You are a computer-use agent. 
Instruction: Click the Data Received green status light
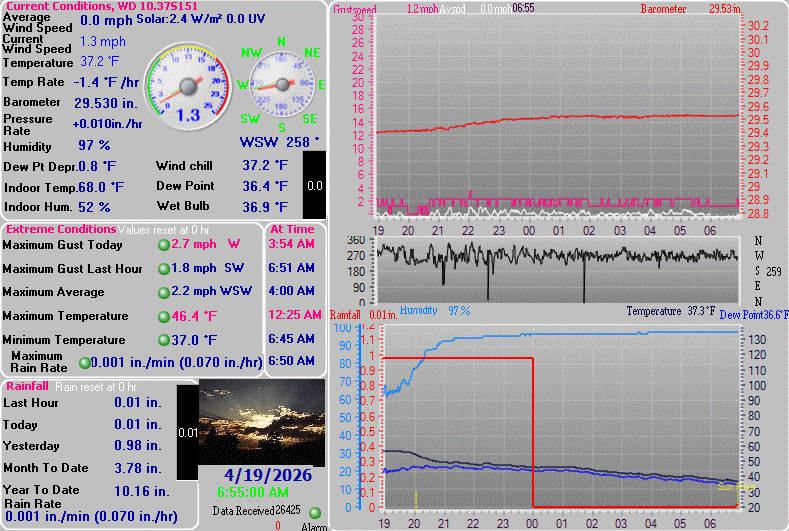point(315,513)
